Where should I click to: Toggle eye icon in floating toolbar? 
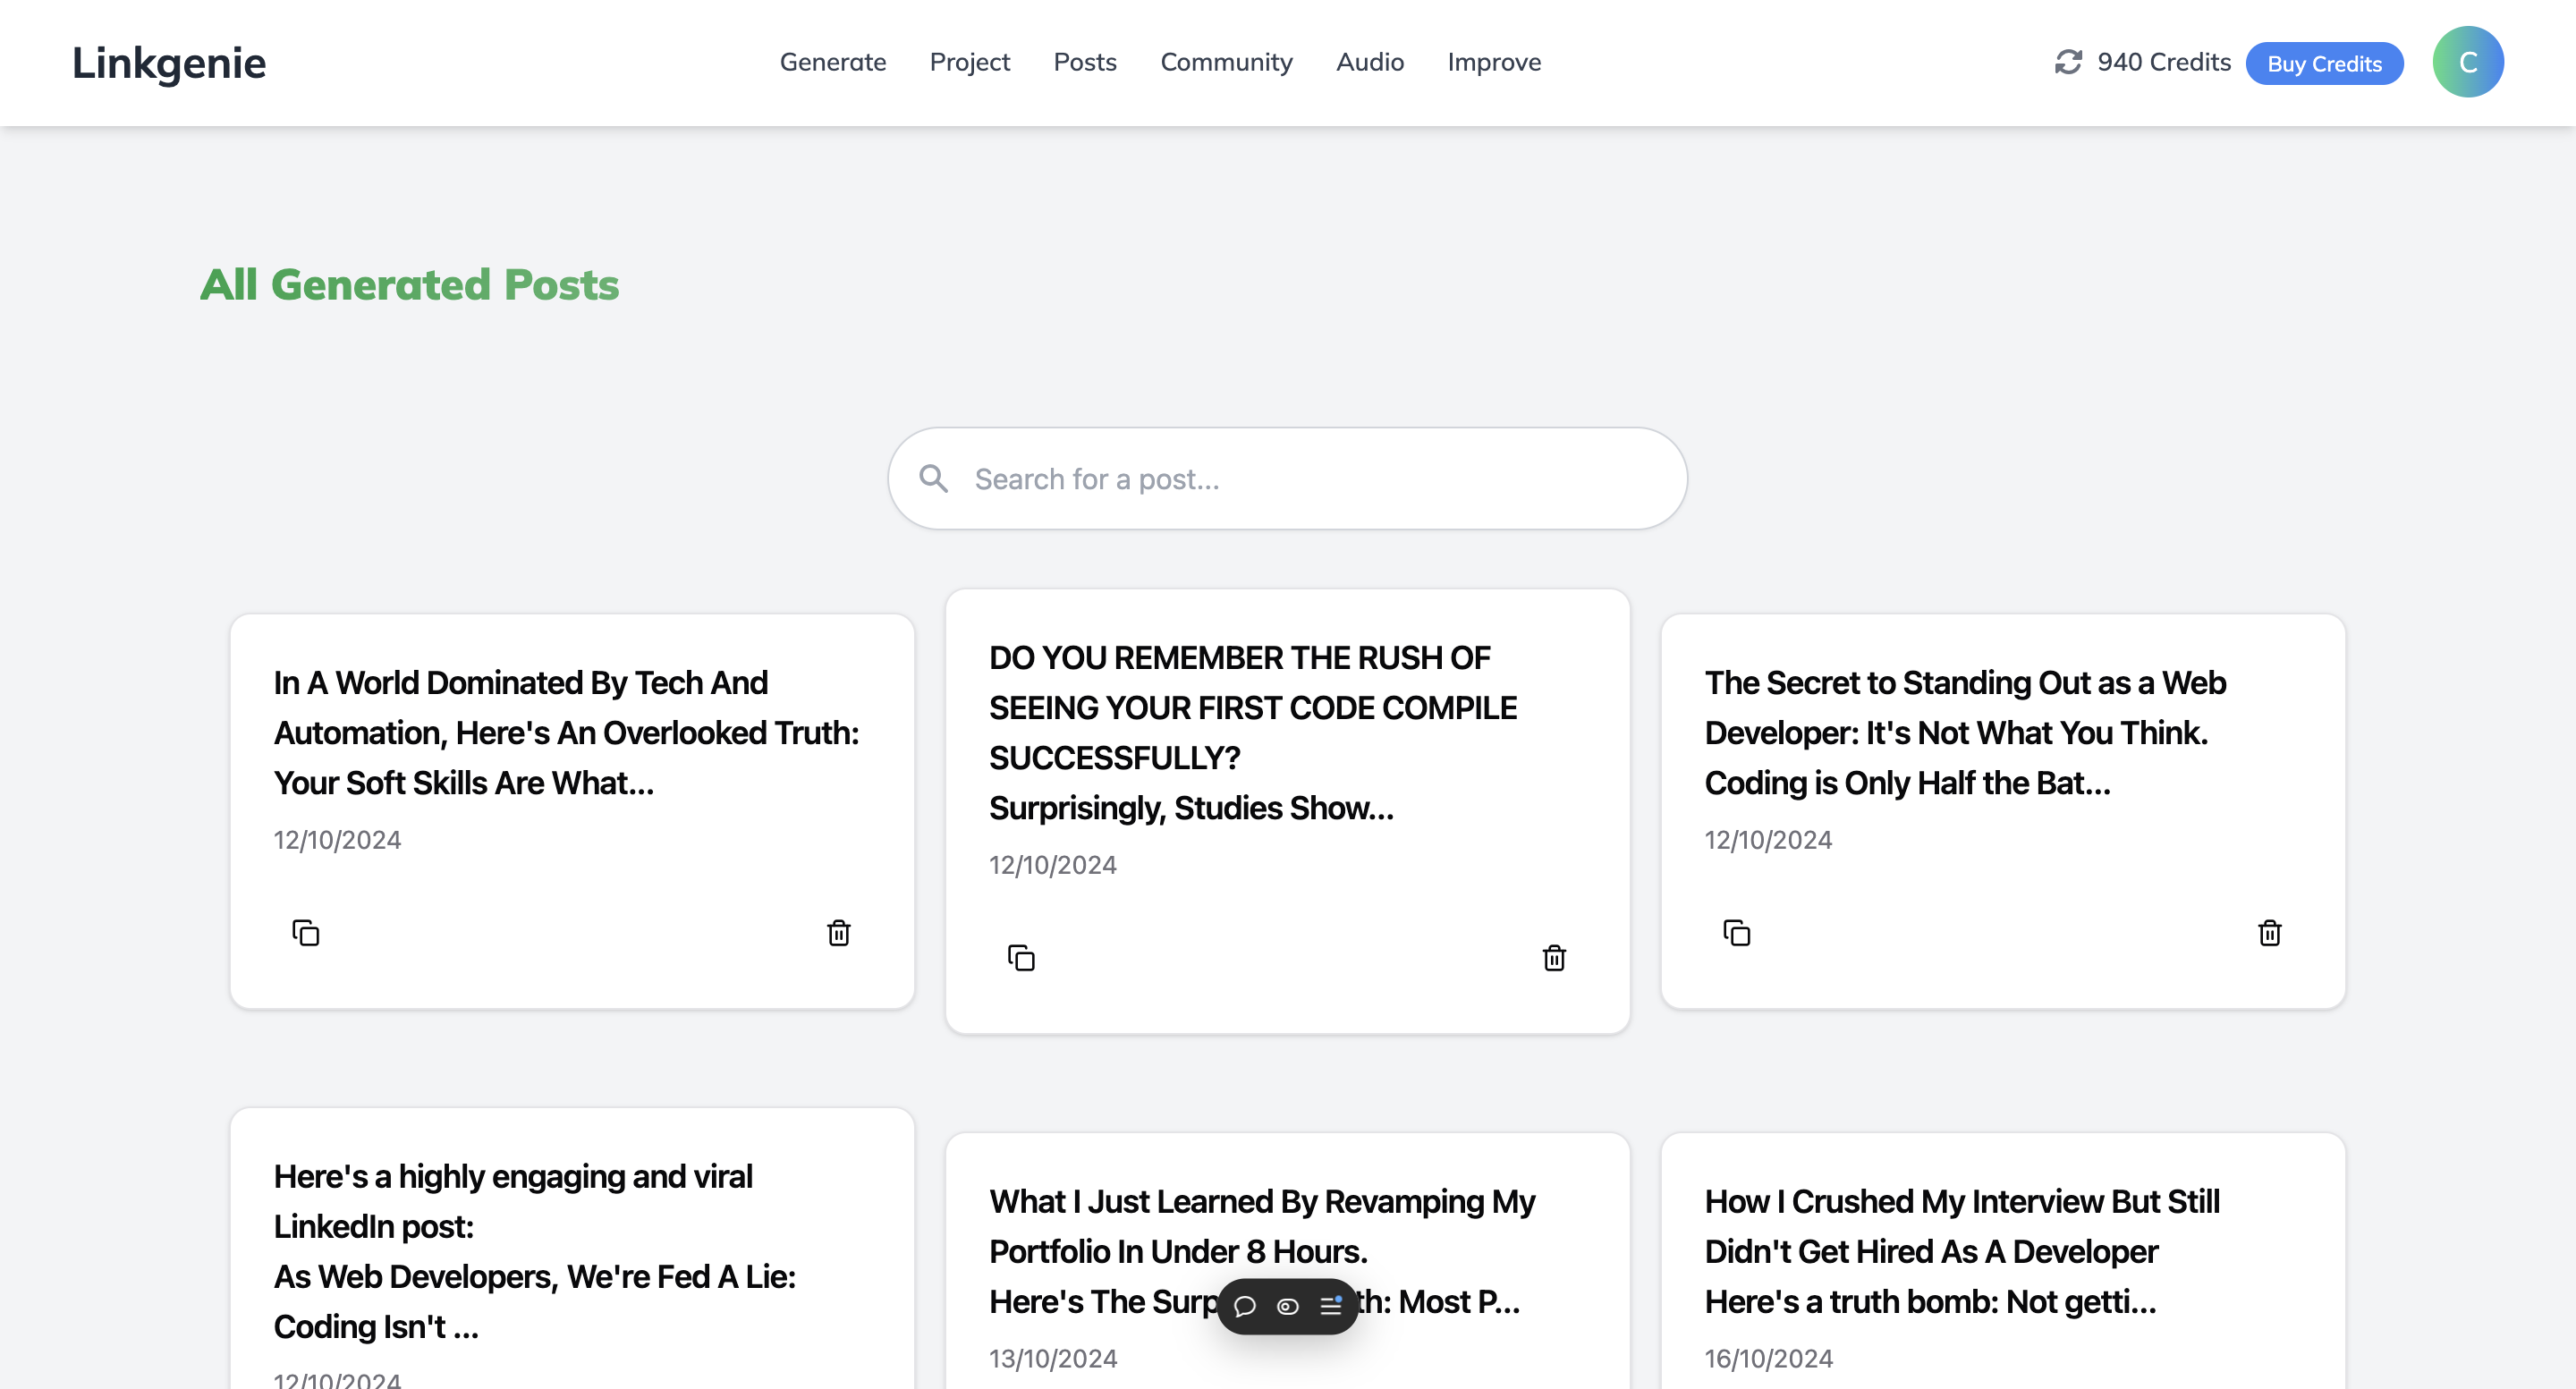1287,1306
